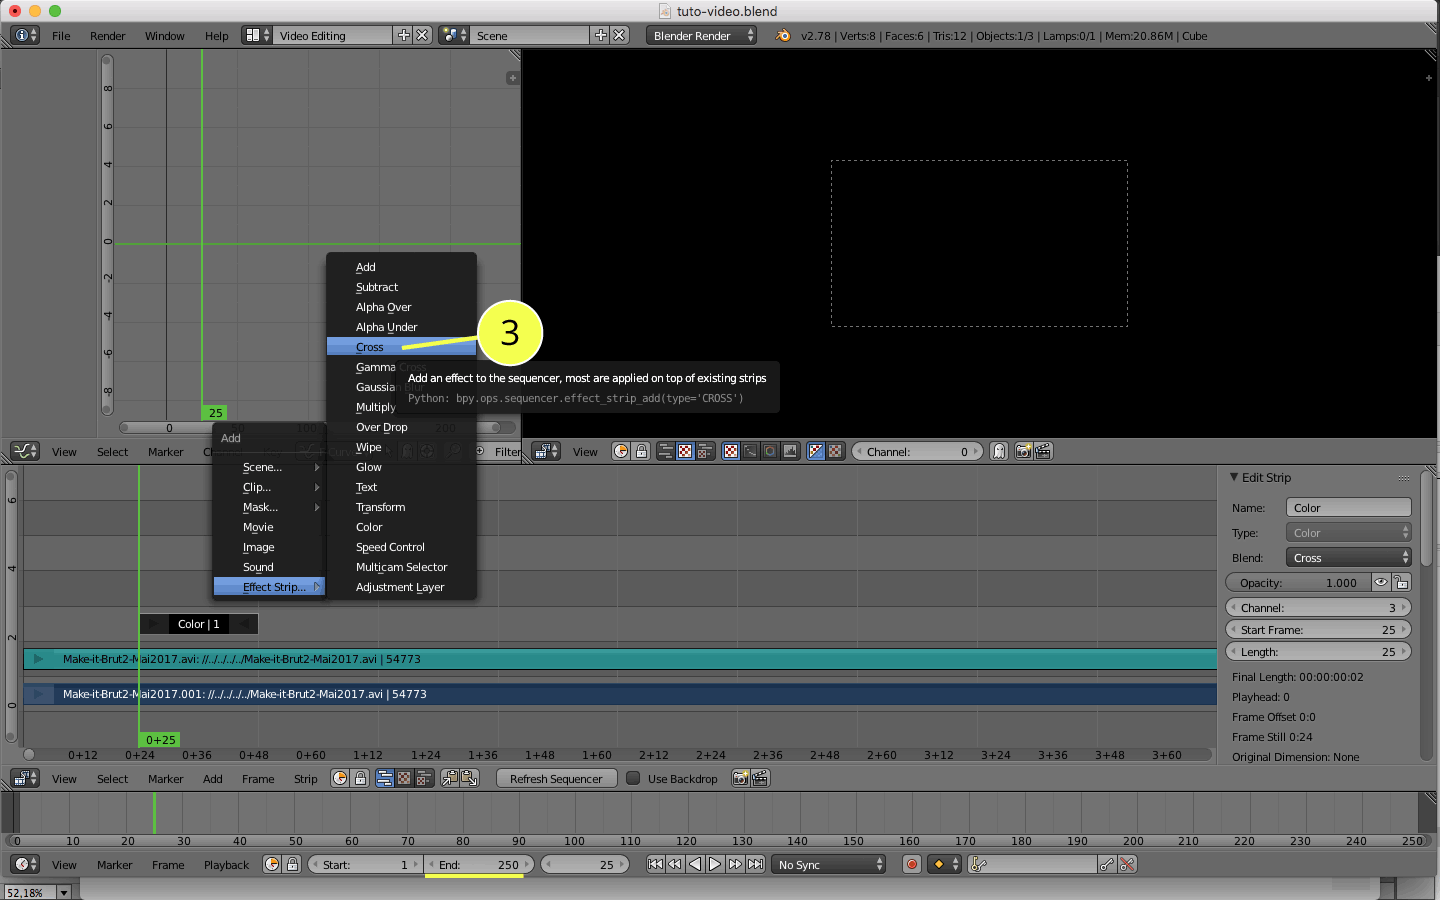
Task: Play animation in reverse
Action: tap(695, 864)
